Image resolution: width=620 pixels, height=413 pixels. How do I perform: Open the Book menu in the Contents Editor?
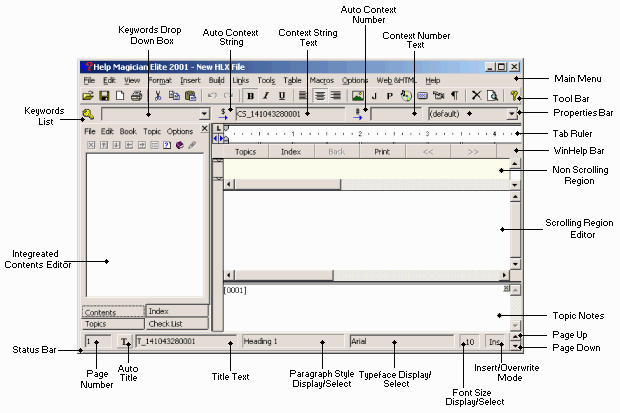tap(128, 131)
